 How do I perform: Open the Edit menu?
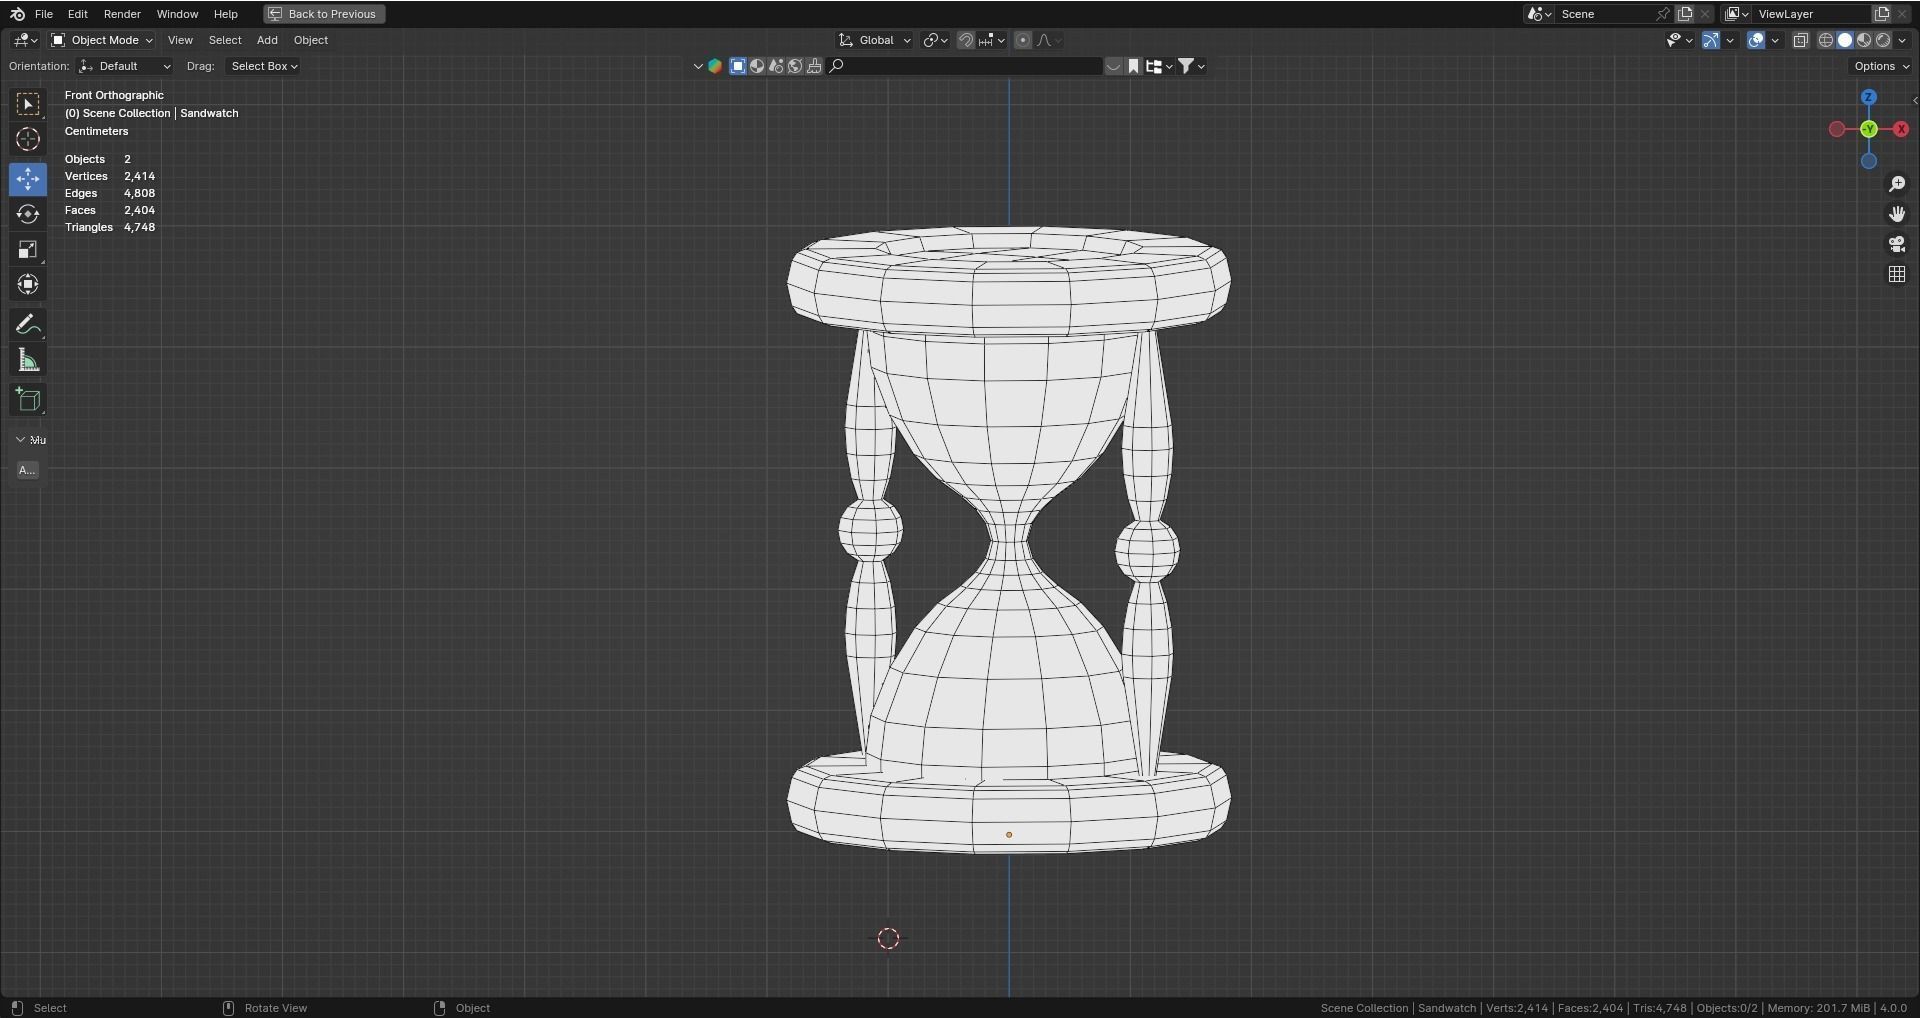tap(77, 14)
